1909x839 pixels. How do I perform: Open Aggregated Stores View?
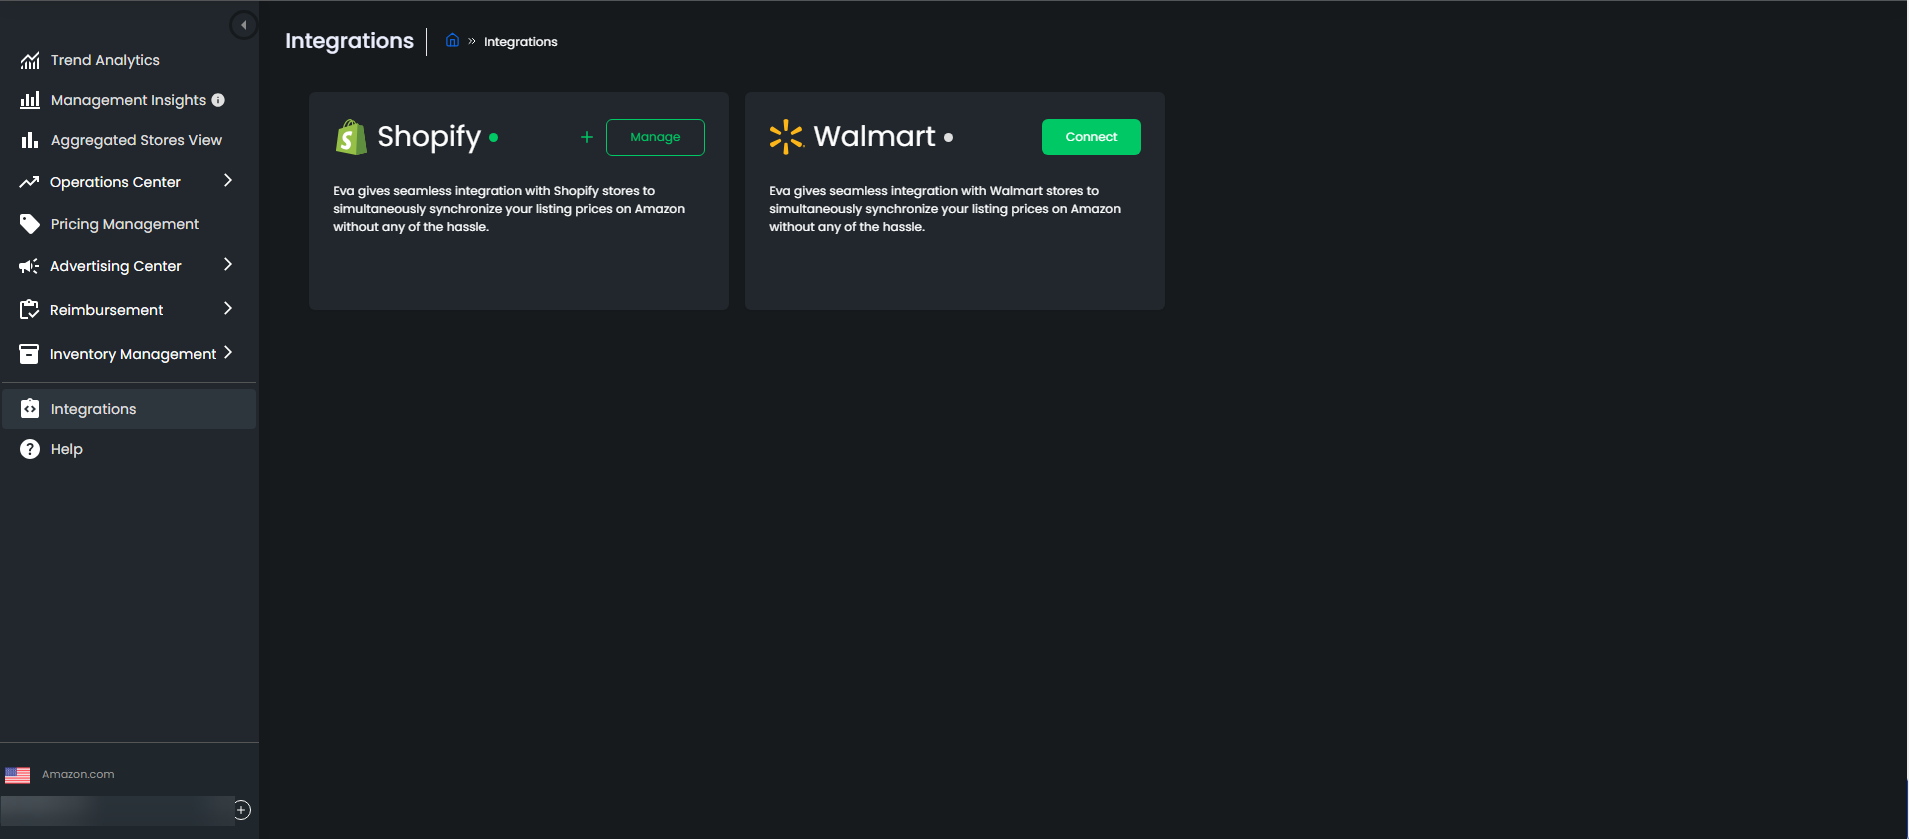136,140
